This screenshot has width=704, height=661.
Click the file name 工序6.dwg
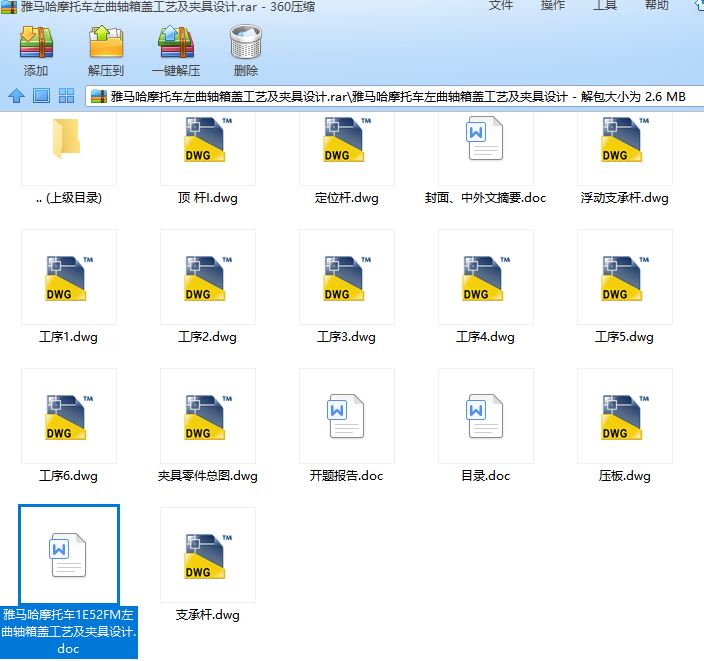68,476
